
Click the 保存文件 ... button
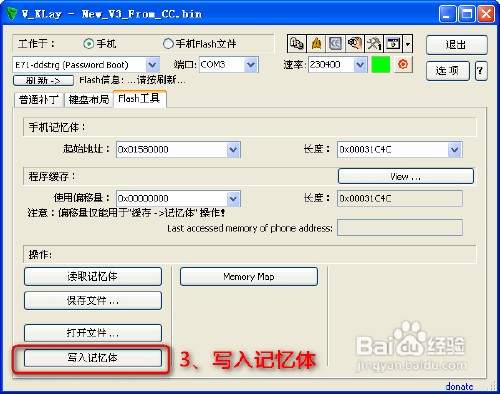(x=93, y=301)
